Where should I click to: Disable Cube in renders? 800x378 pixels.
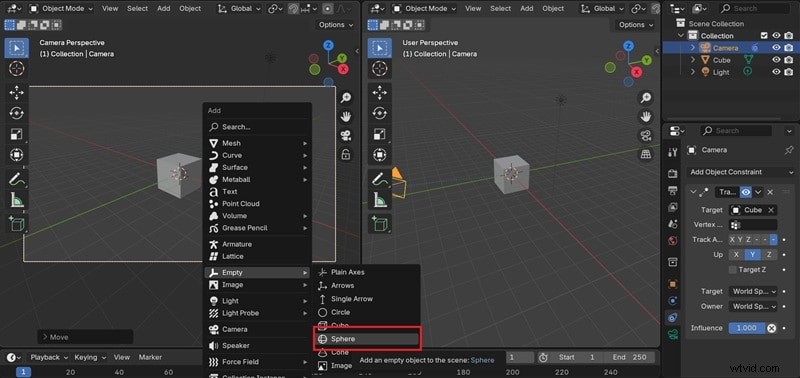click(x=789, y=60)
